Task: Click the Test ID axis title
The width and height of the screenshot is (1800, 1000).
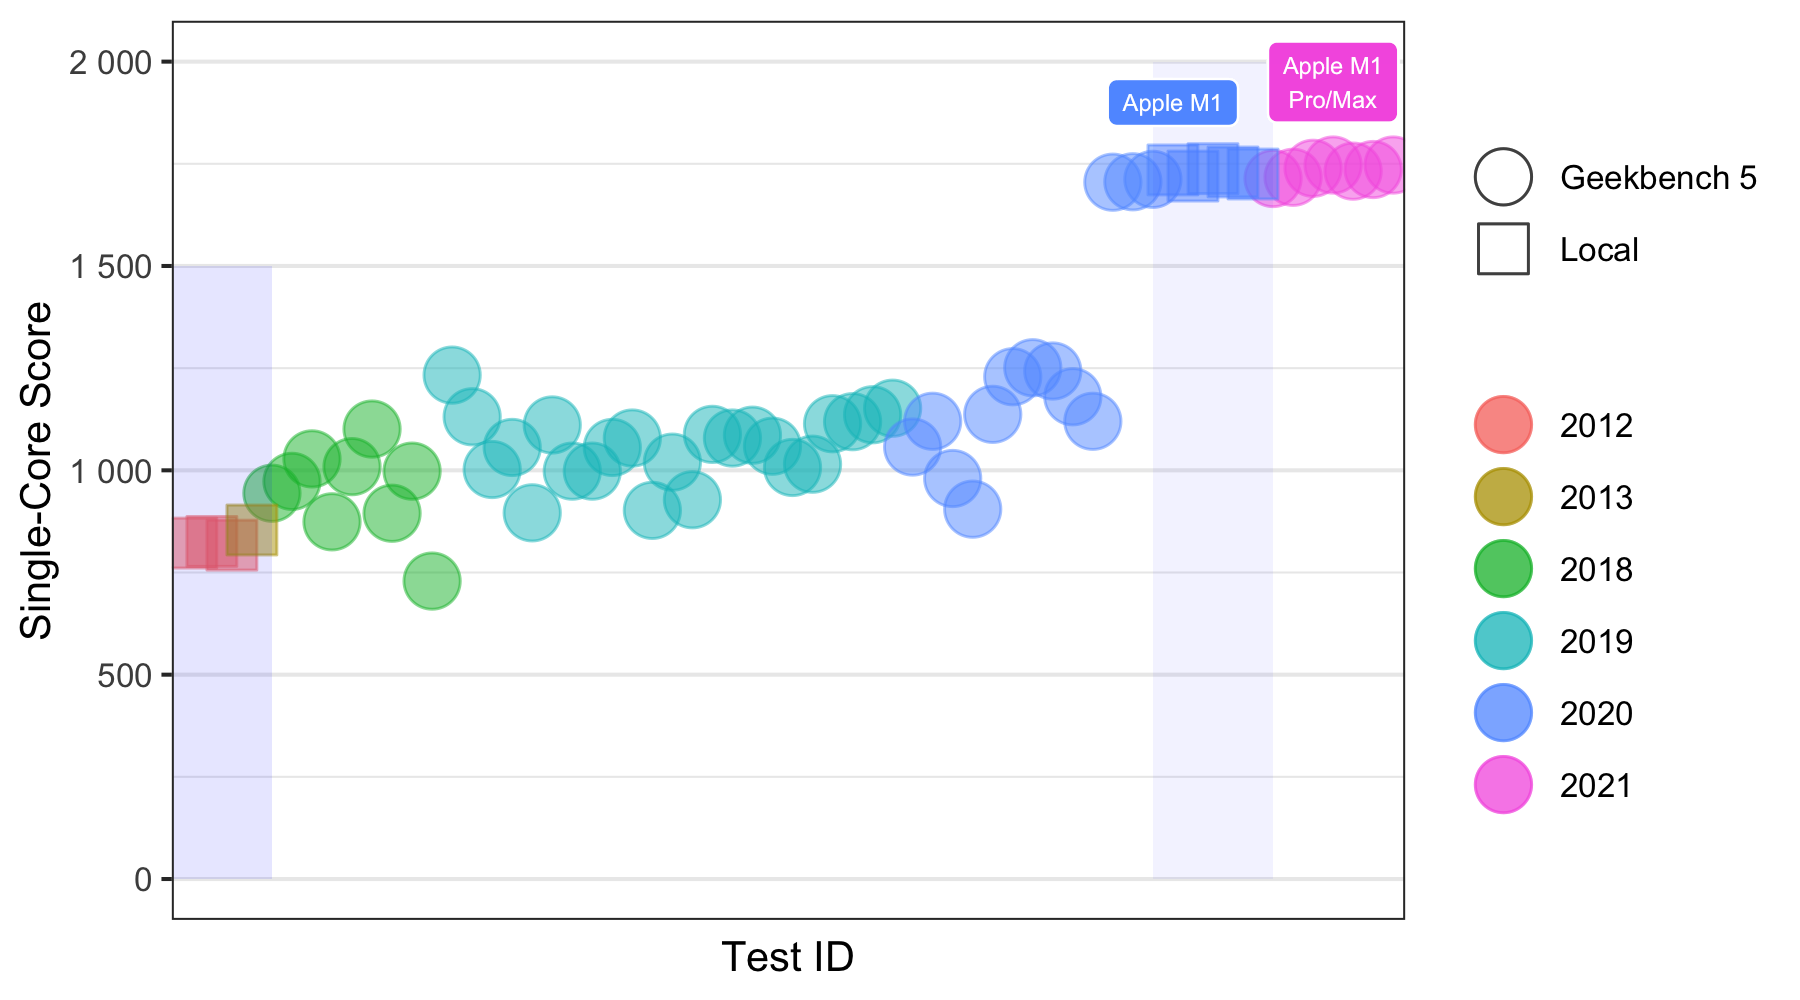Action: pyautogui.click(x=787, y=957)
